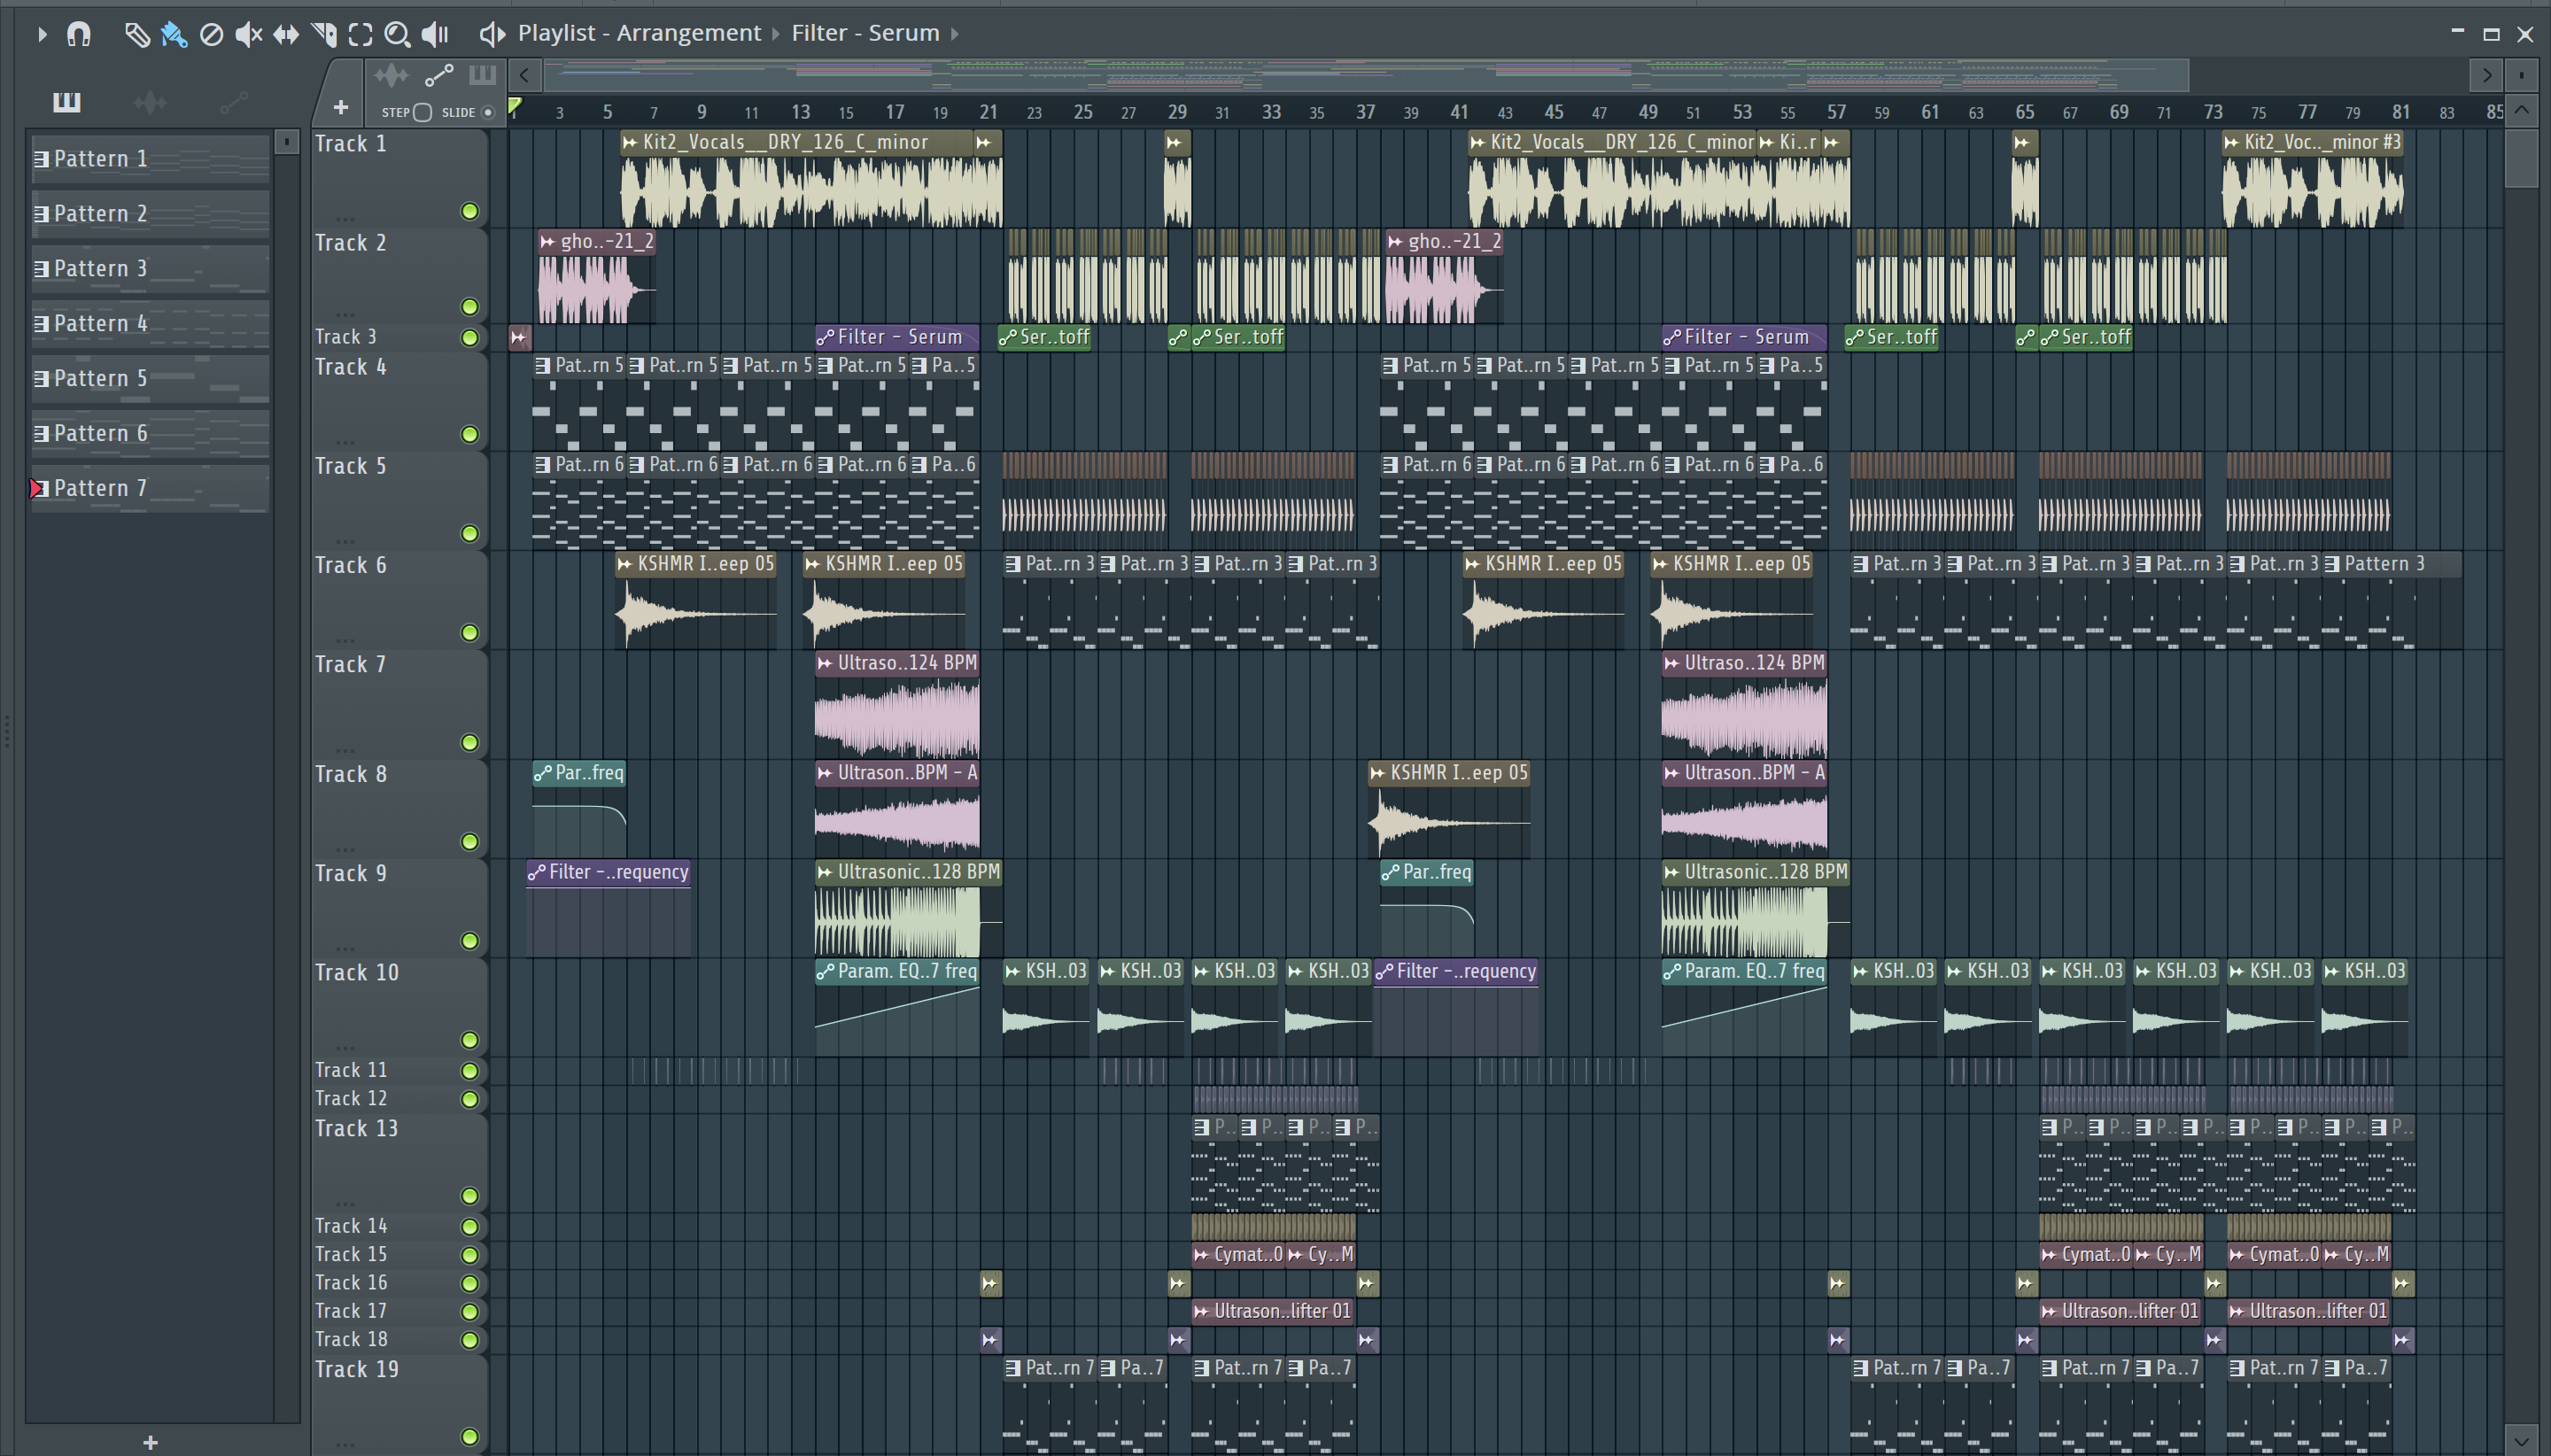
Task: Select the Paint brush tool
Action: click(174, 34)
